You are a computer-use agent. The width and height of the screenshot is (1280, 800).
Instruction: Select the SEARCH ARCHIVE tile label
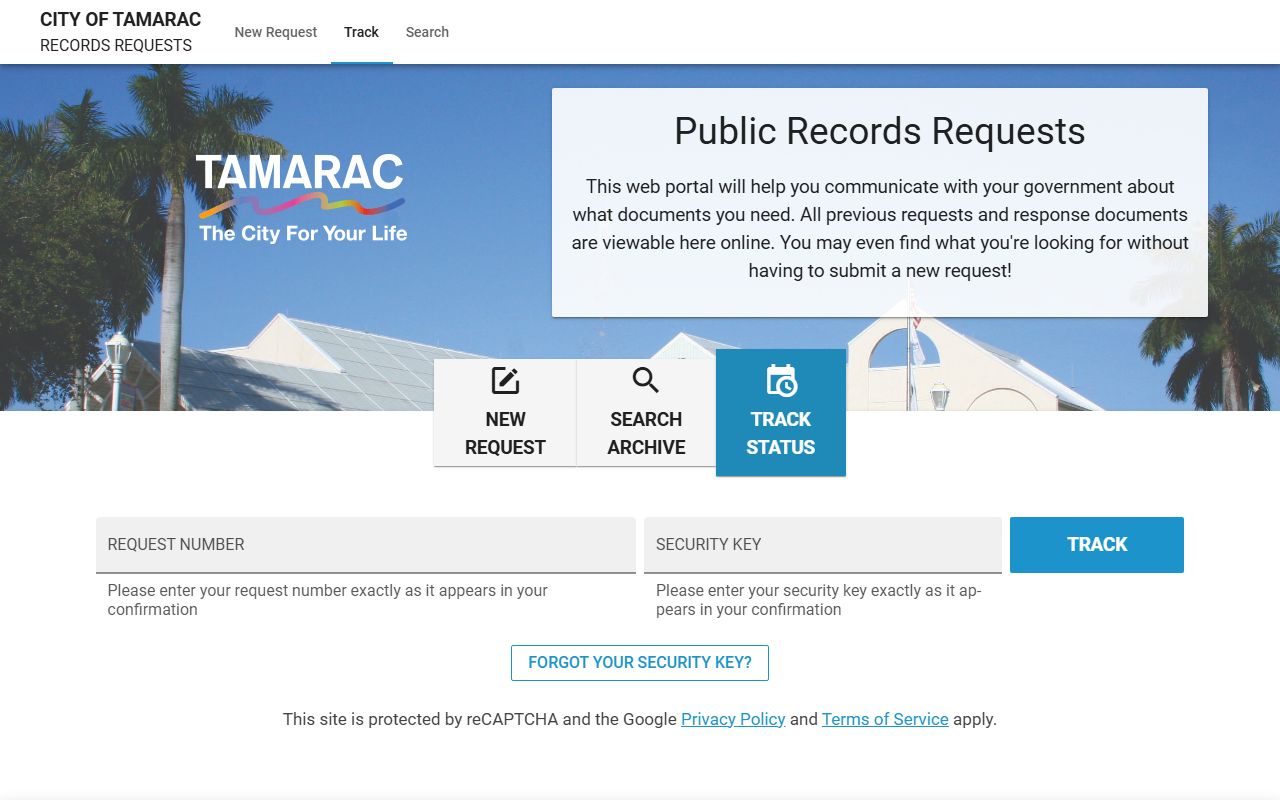point(646,433)
